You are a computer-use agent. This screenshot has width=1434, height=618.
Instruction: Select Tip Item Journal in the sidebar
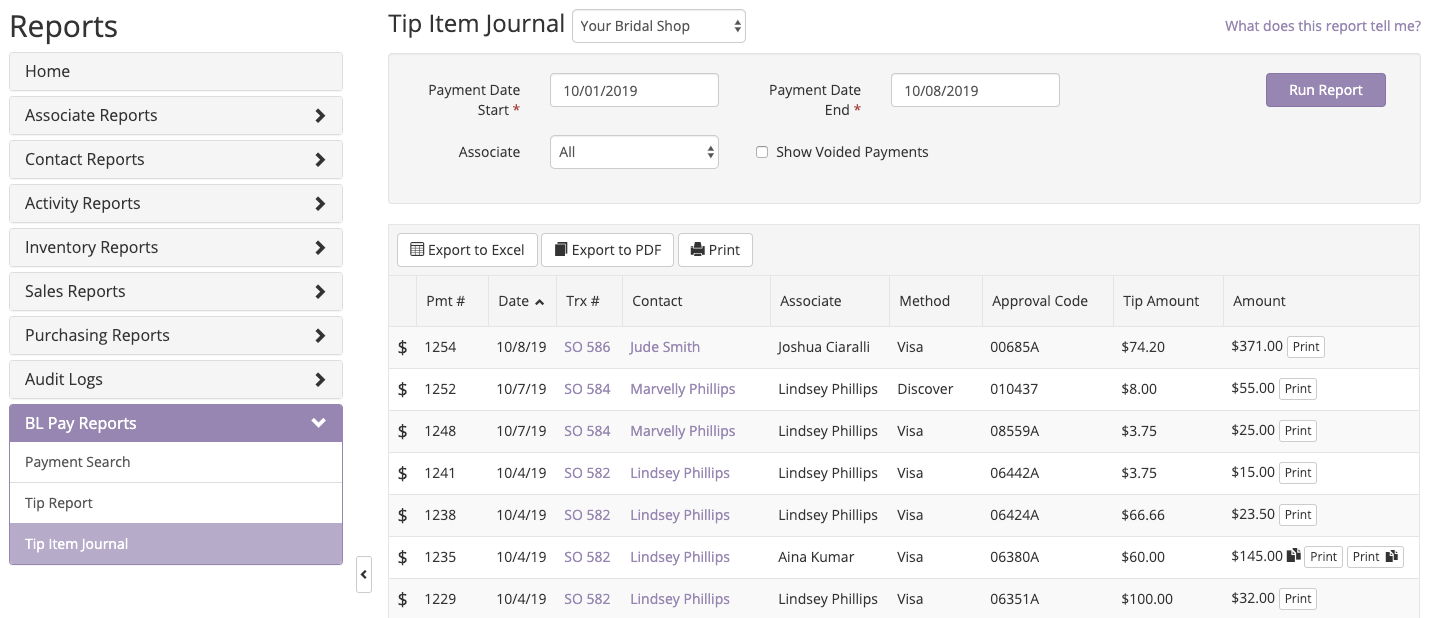(176, 544)
